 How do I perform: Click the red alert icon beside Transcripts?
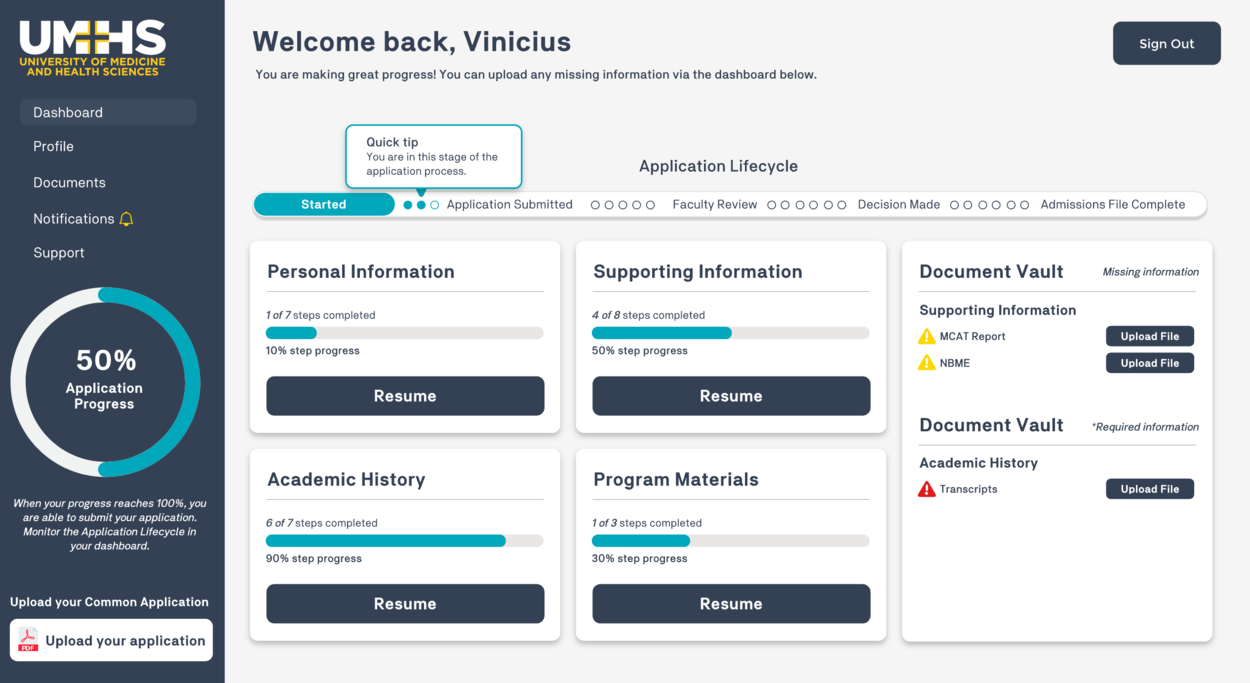coord(927,489)
